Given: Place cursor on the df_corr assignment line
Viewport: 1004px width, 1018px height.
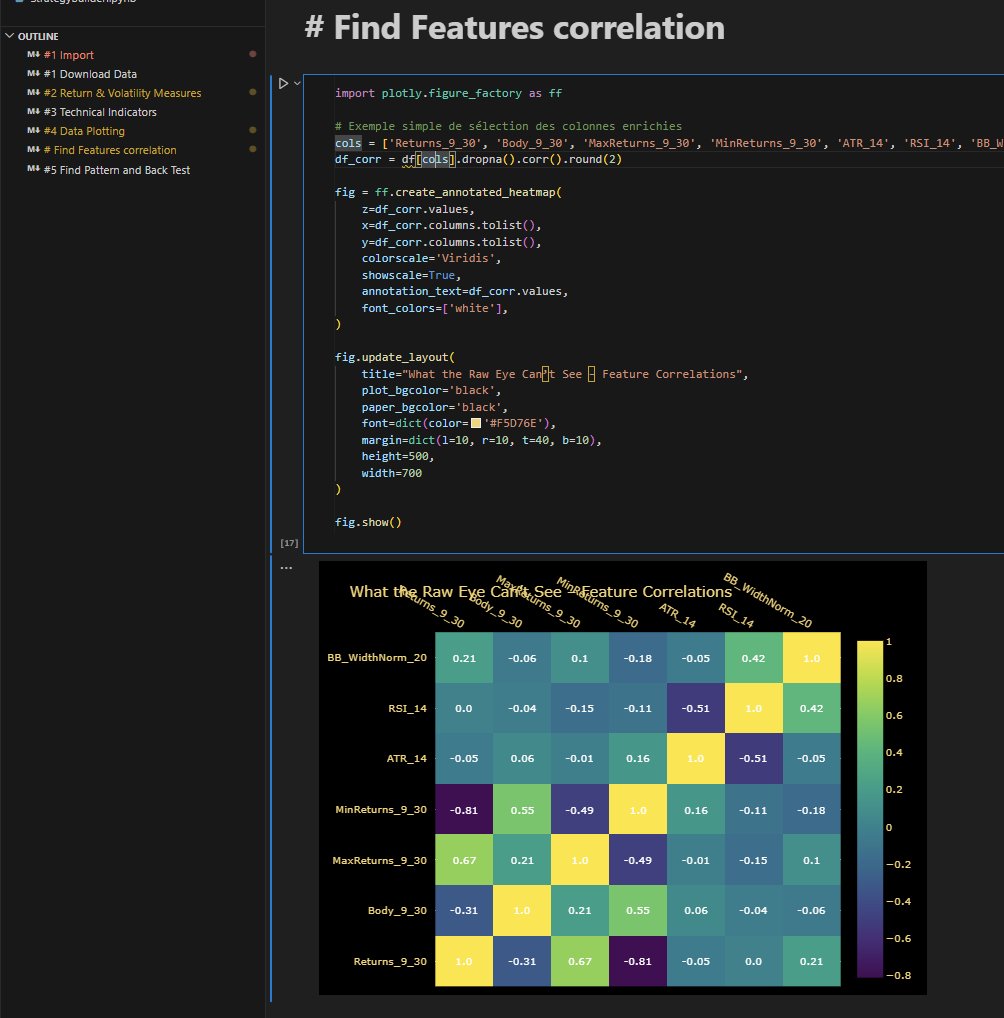Looking at the screenshot, I should (x=478, y=159).
